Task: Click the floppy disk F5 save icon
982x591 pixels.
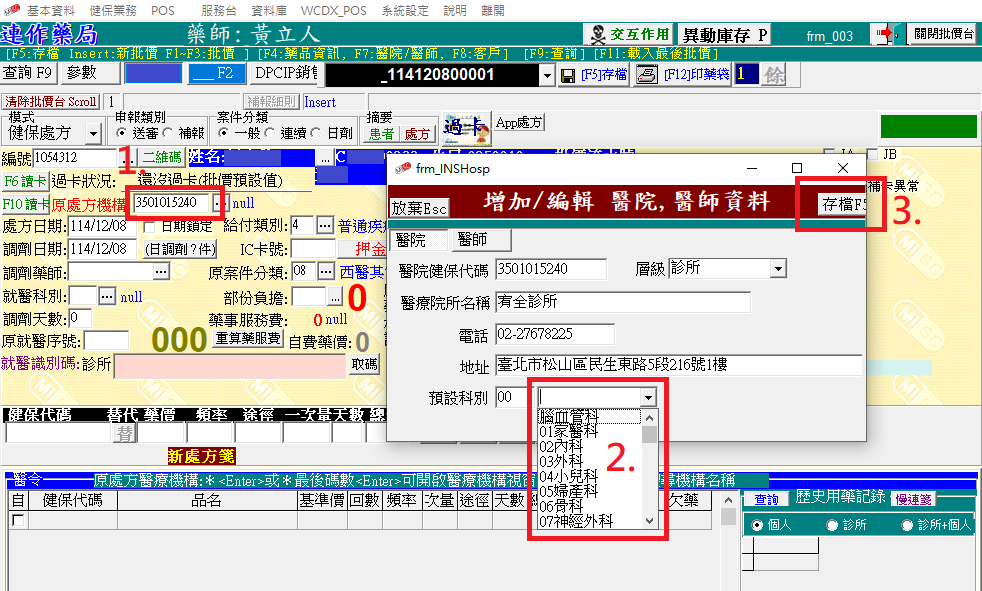Action: tap(567, 75)
